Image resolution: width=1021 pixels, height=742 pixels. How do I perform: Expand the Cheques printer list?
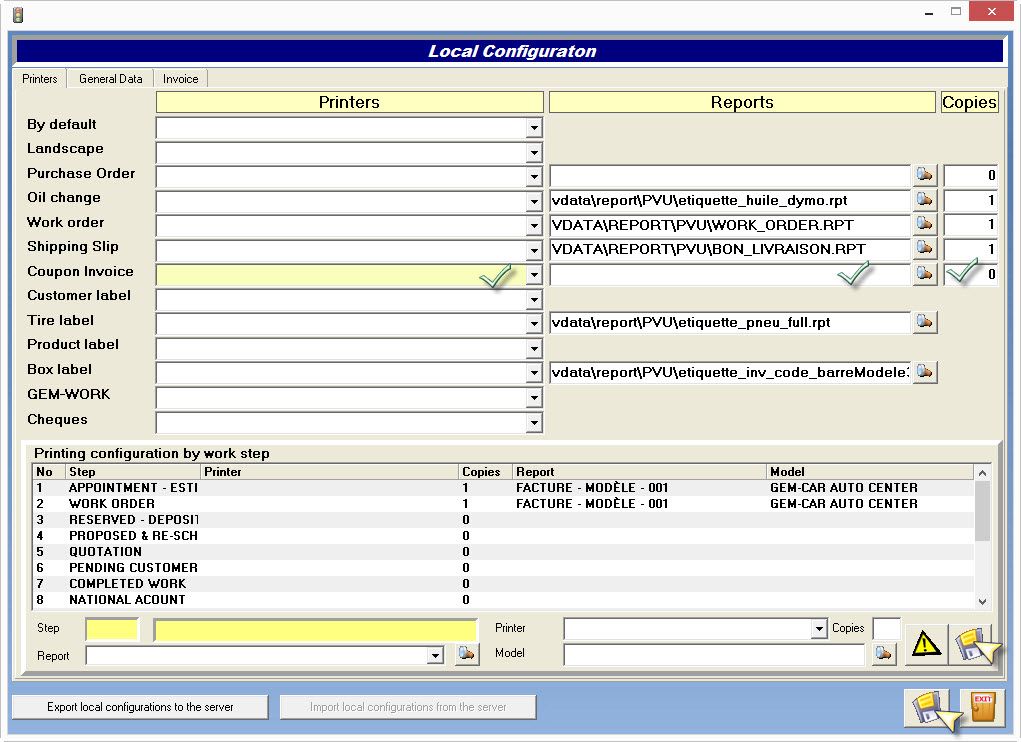(534, 423)
